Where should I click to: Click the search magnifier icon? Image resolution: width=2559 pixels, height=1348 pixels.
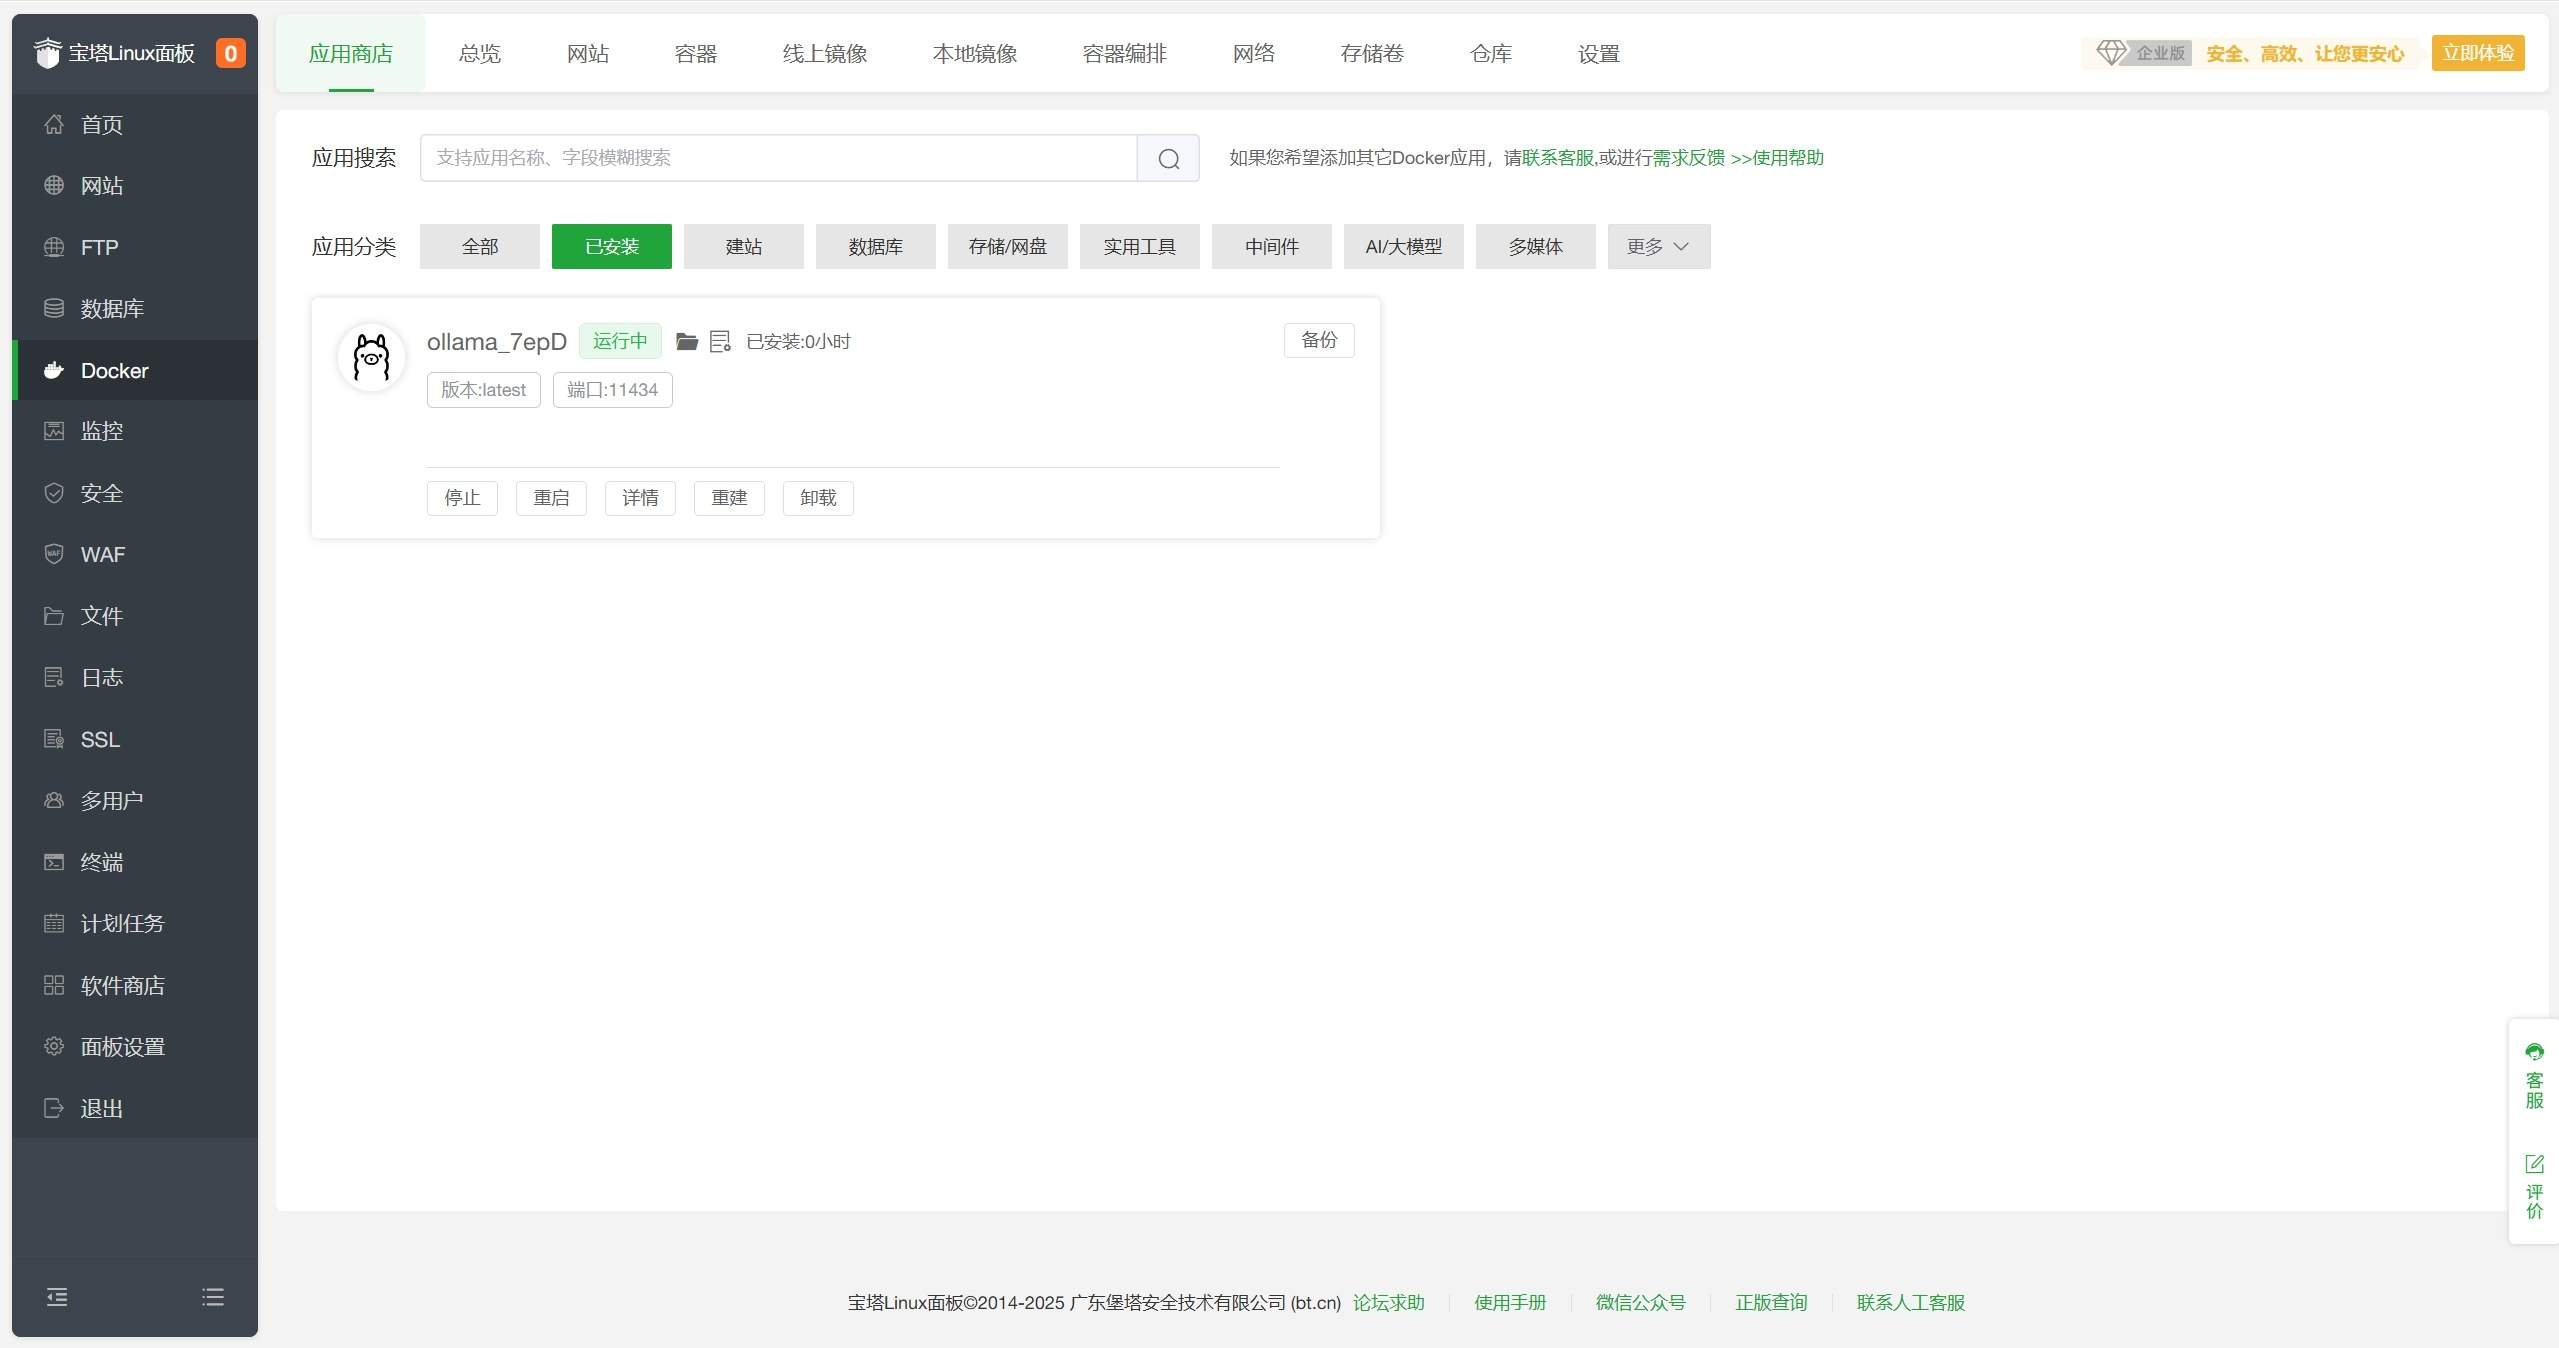tap(1168, 158)
